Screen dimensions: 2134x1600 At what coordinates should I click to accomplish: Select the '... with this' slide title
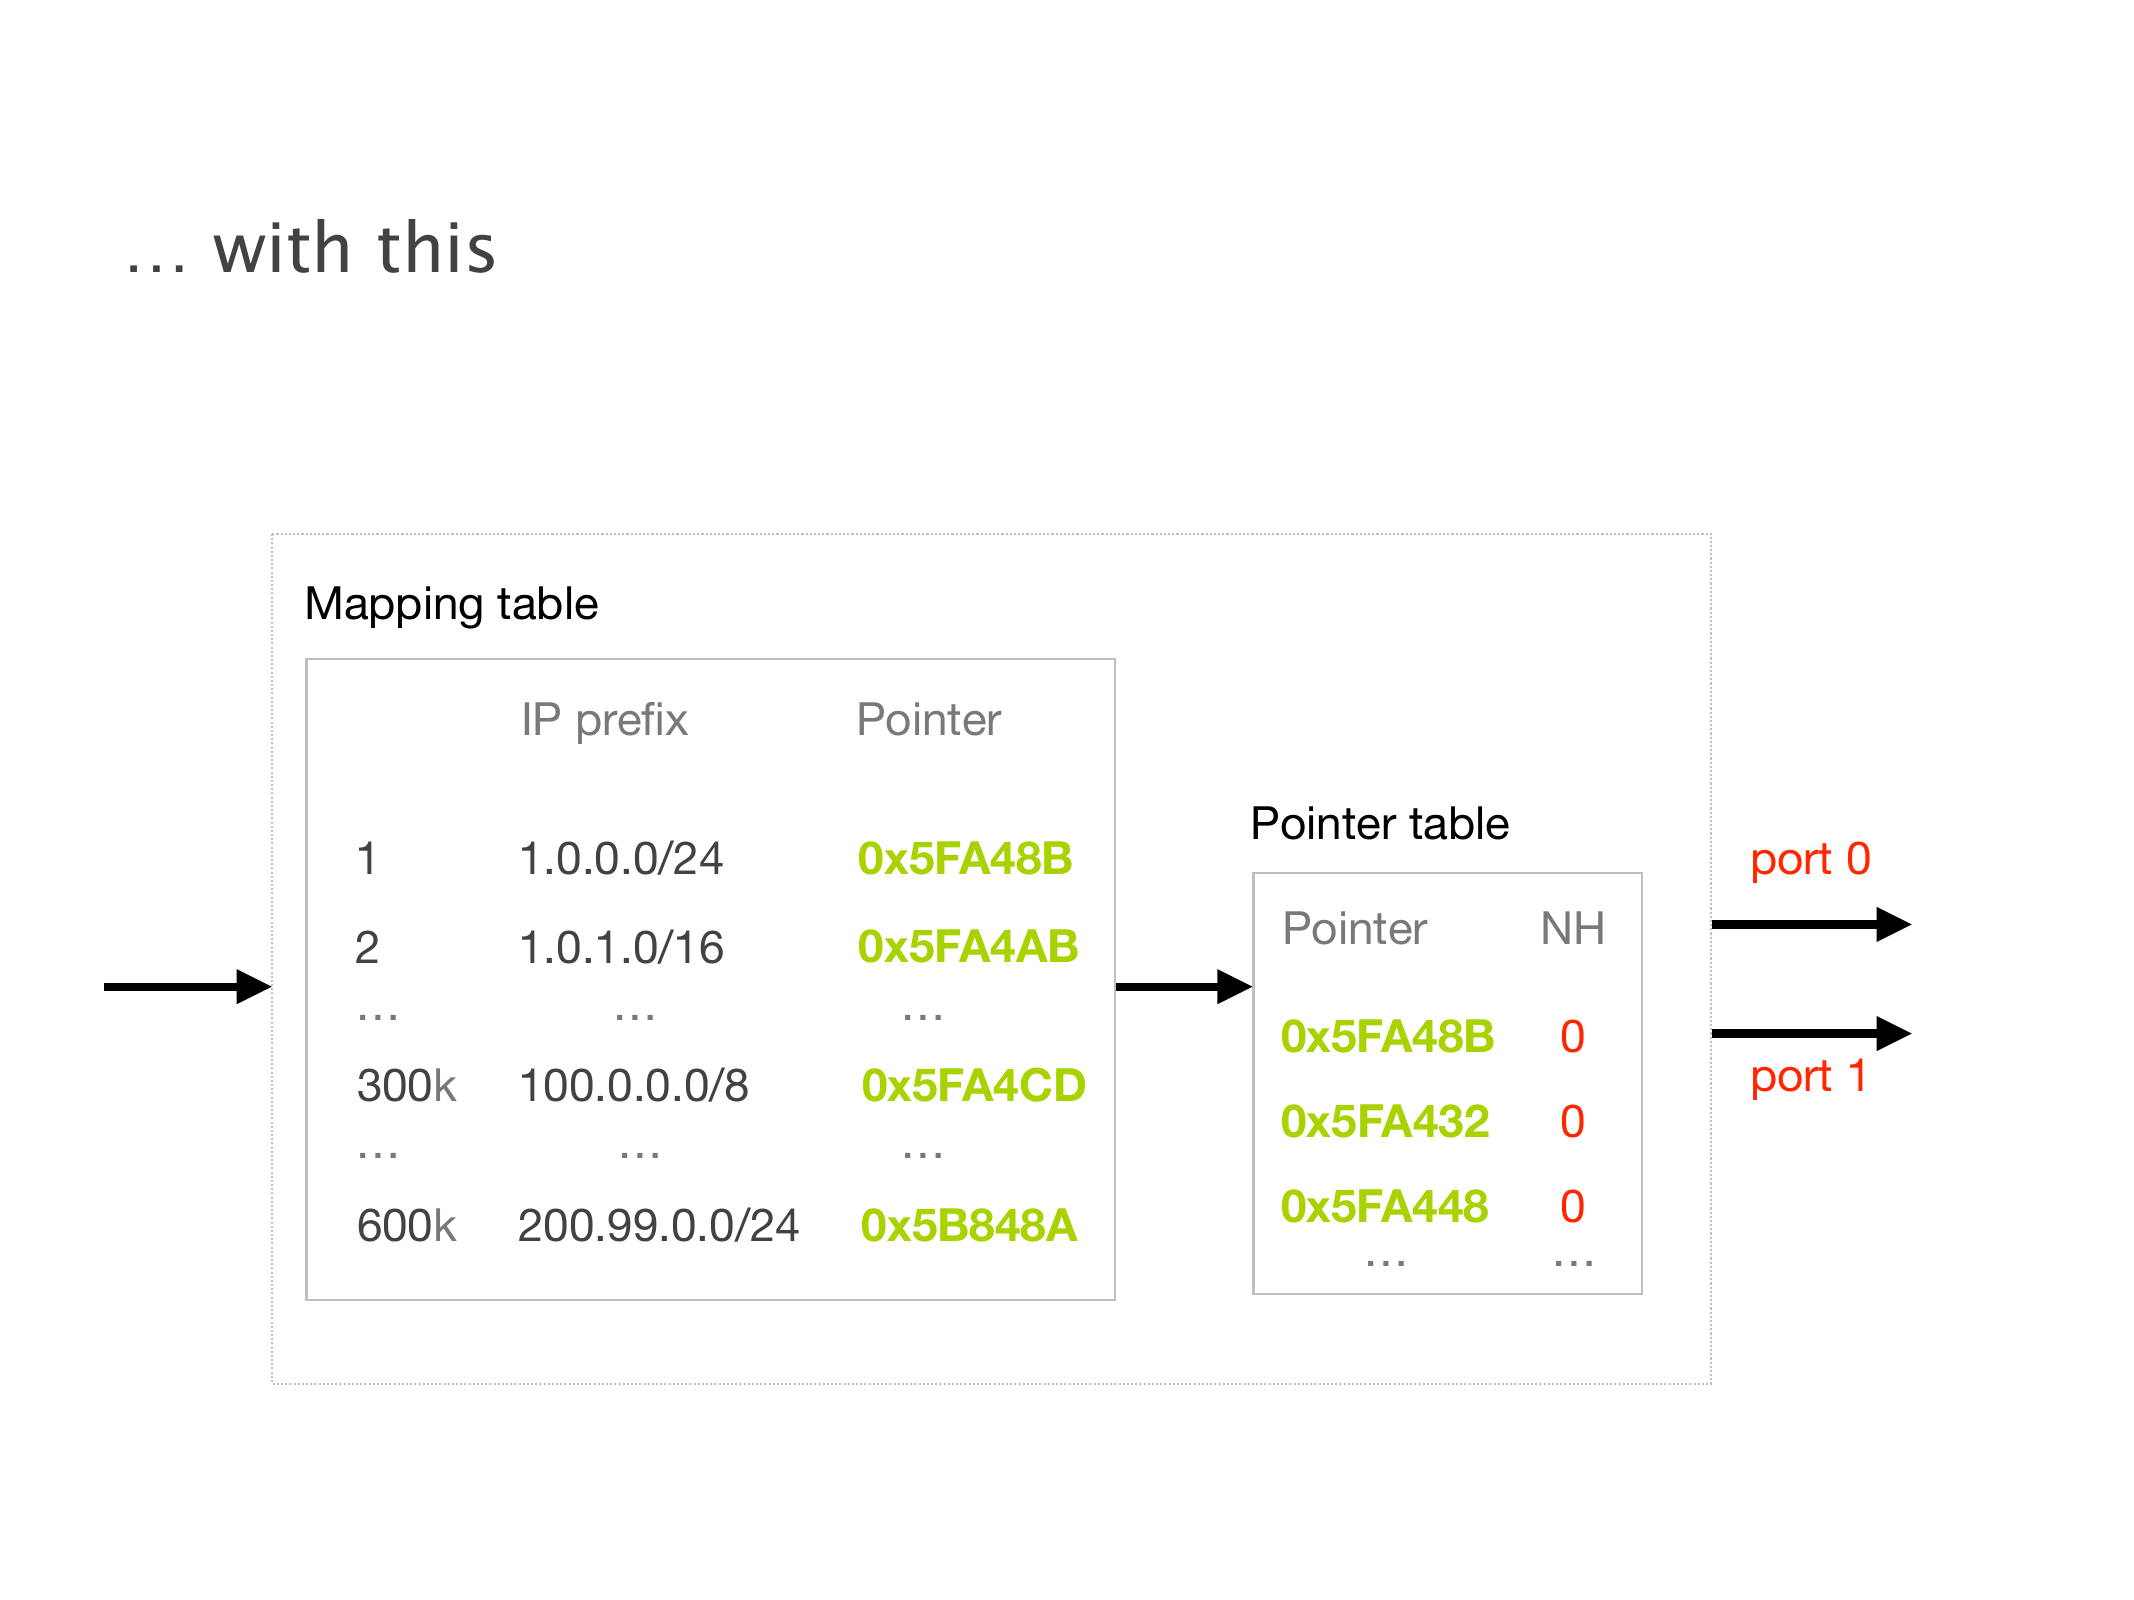pos(311,249)
